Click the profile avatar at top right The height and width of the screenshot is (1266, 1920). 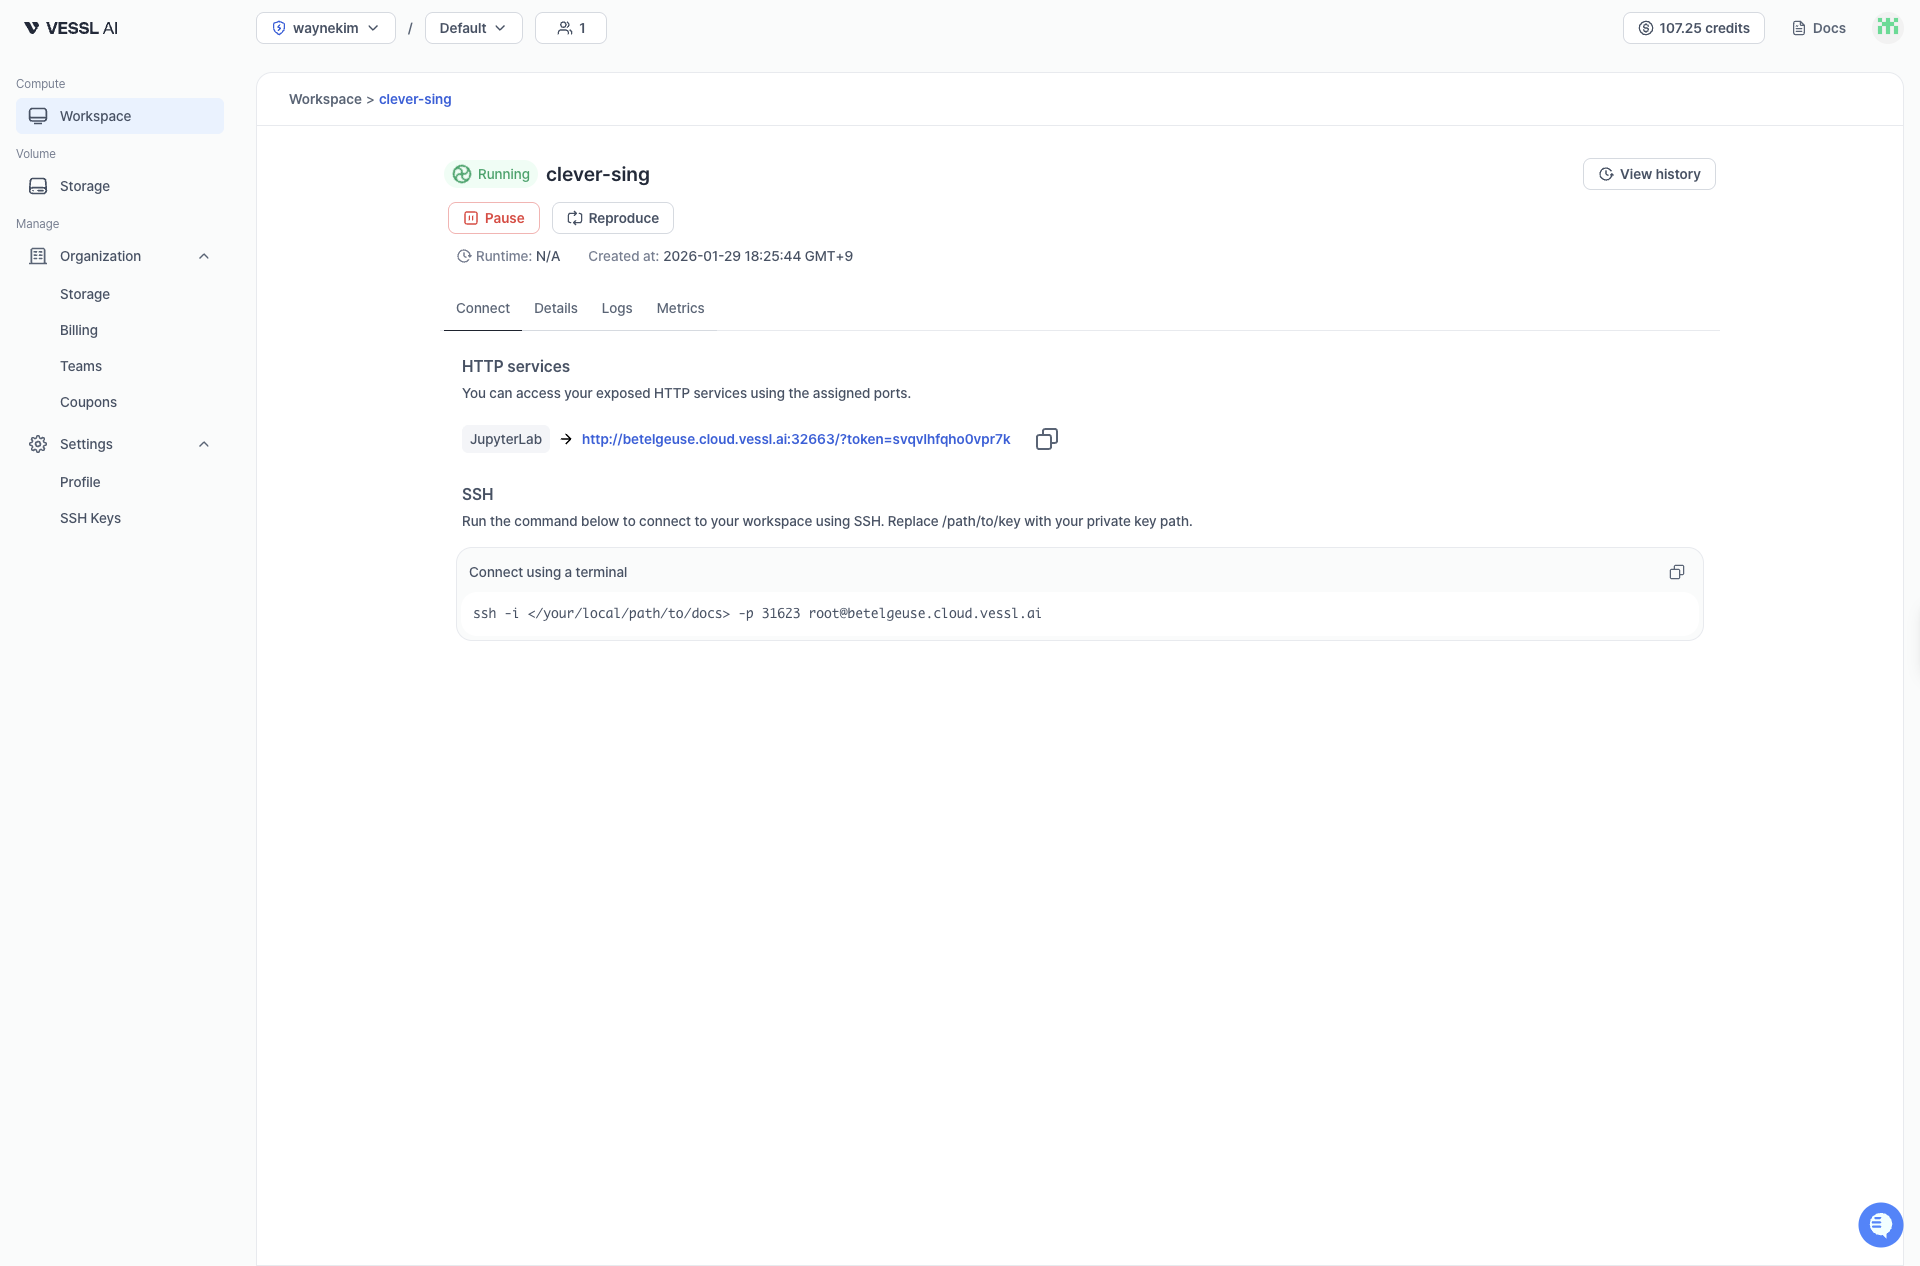point(1887,27)
